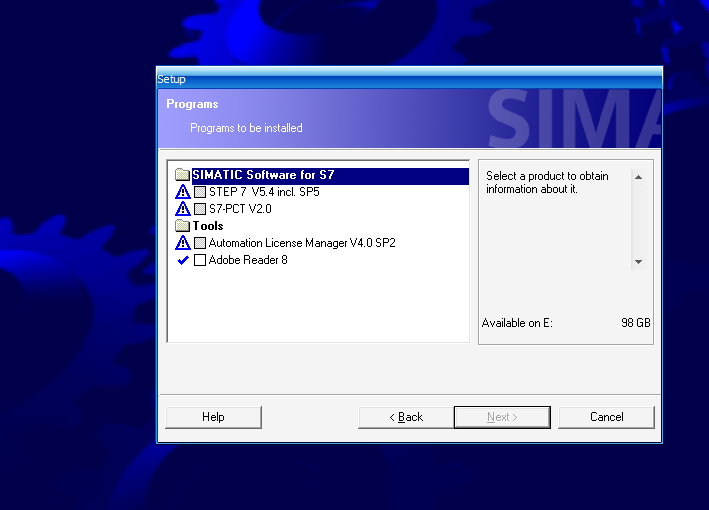The image size is (709, 510).
Task: Click the warning triangle next to S7-PCT
Action: click(x=183, y=209)
